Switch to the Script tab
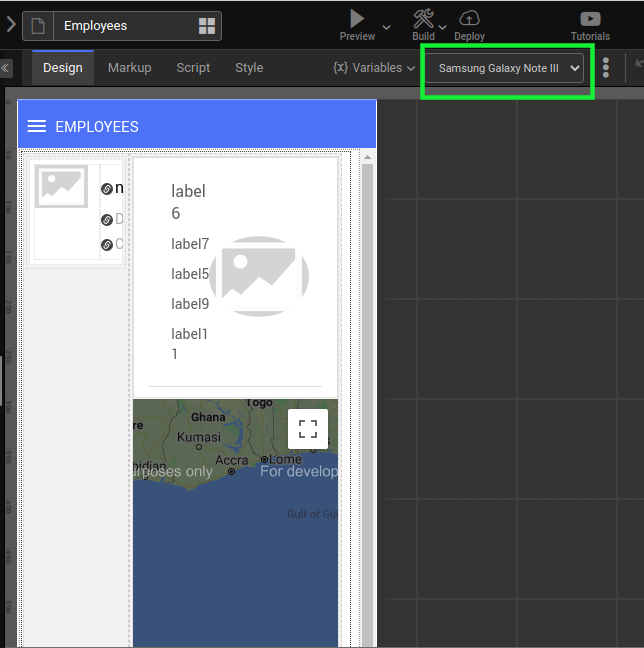The height and width of the screenshot is (648, 644). coord(193,68)
